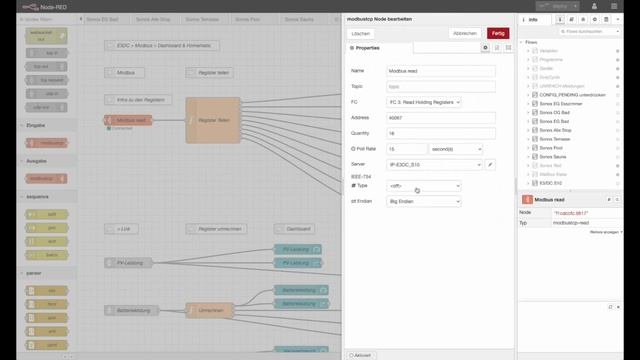
Task: Switch to the Sonos Pool workspace tab
Action: coord(247,19)
